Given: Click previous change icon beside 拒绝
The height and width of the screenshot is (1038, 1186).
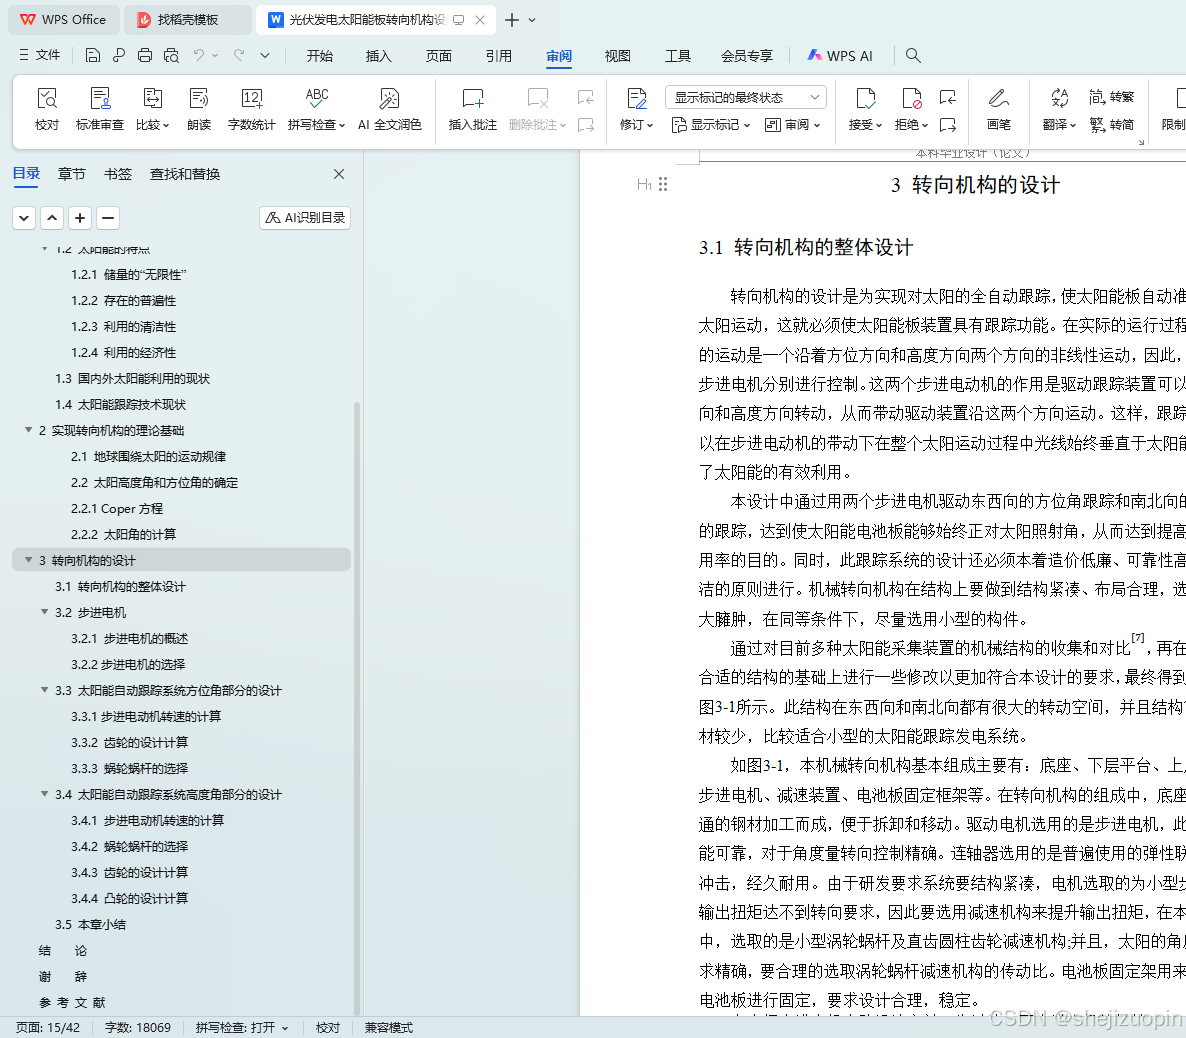Looking at the screenshot, I should tap(948, 97).
